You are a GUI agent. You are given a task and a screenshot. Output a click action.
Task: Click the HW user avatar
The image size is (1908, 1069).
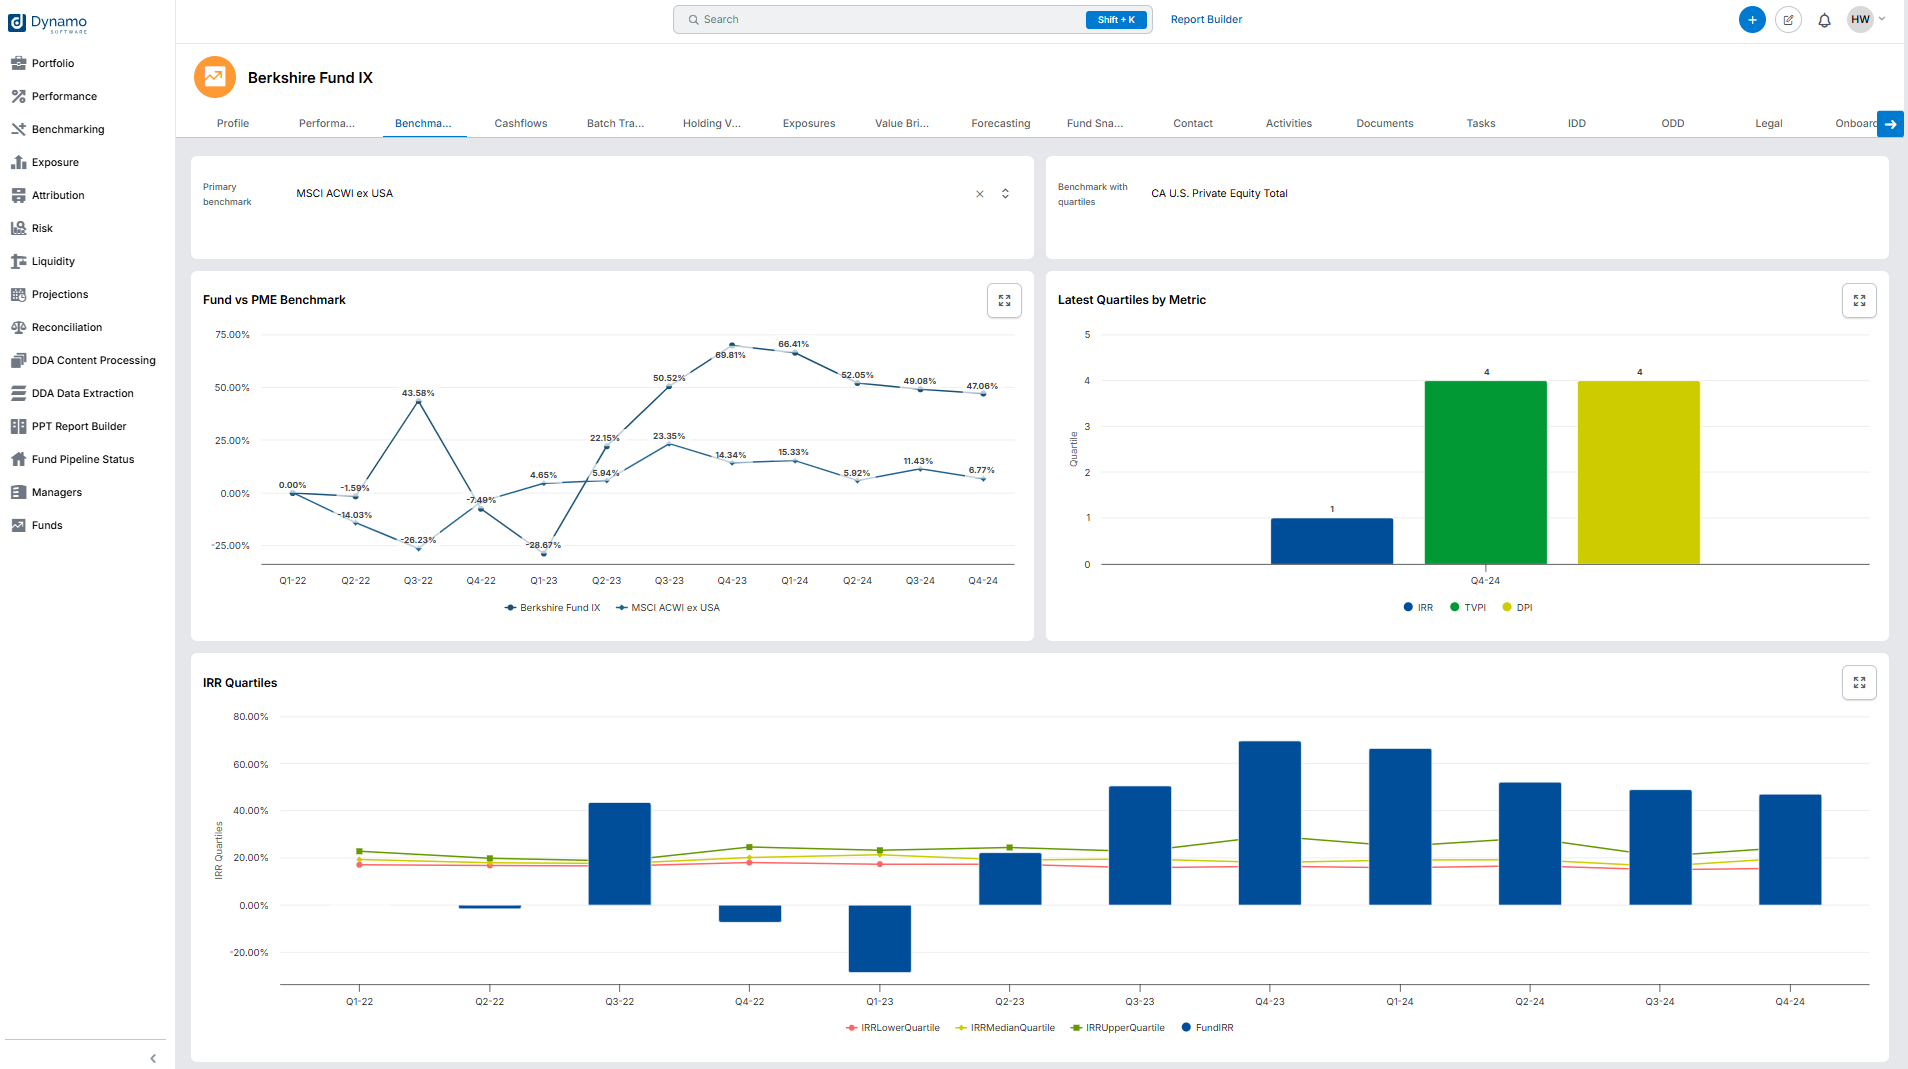1860,20
